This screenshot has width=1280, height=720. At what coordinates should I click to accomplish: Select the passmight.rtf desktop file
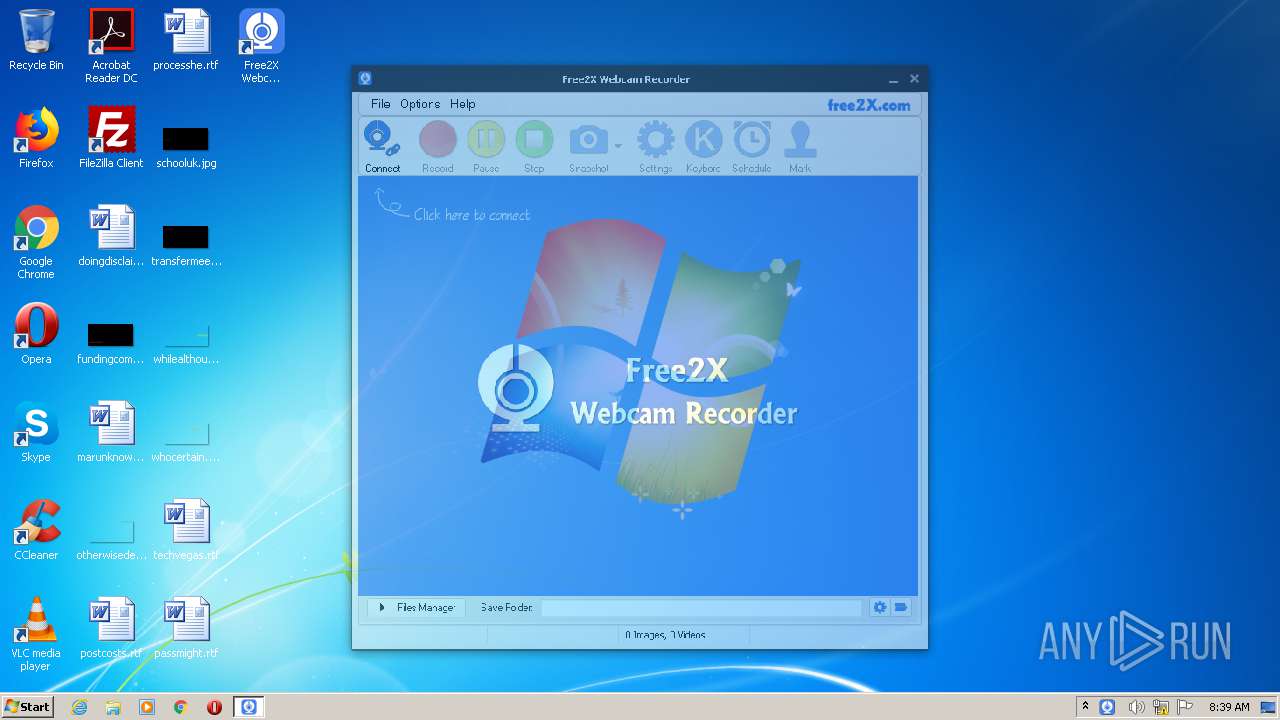[x=186, y=628]
